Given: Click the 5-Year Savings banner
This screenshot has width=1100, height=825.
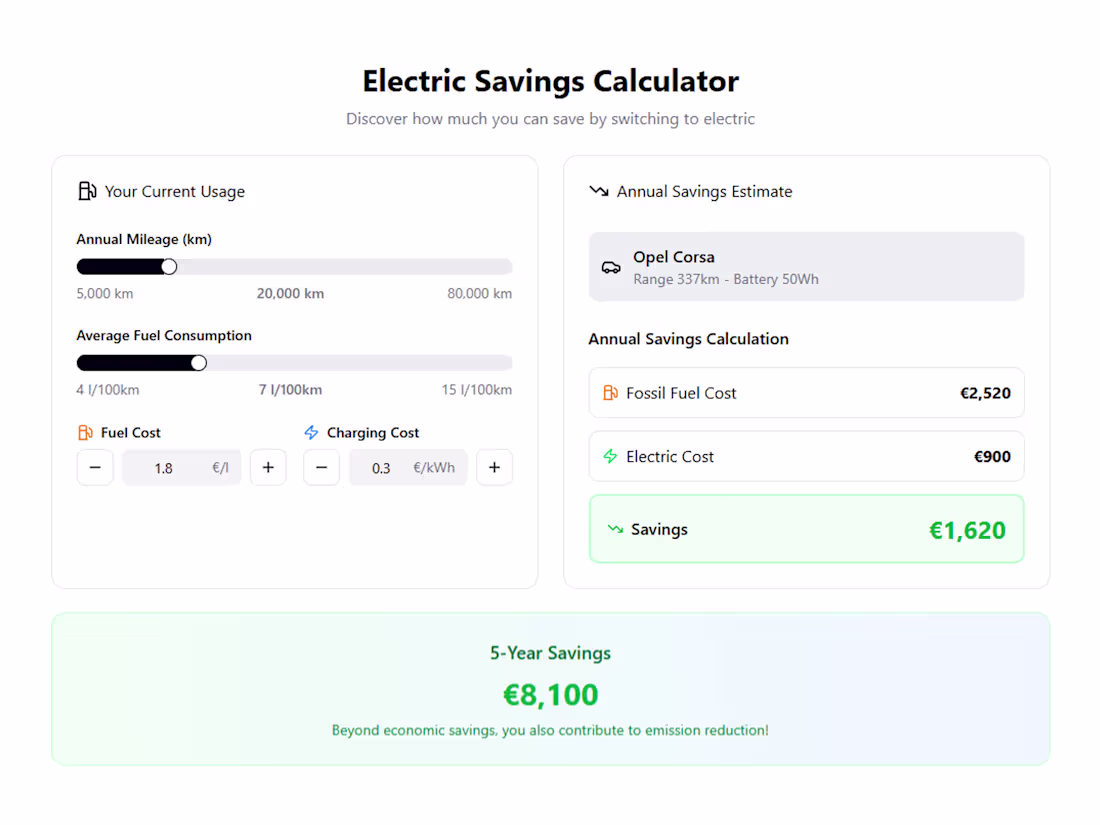Looking at the screenshot, I should [x=550, y=689].
